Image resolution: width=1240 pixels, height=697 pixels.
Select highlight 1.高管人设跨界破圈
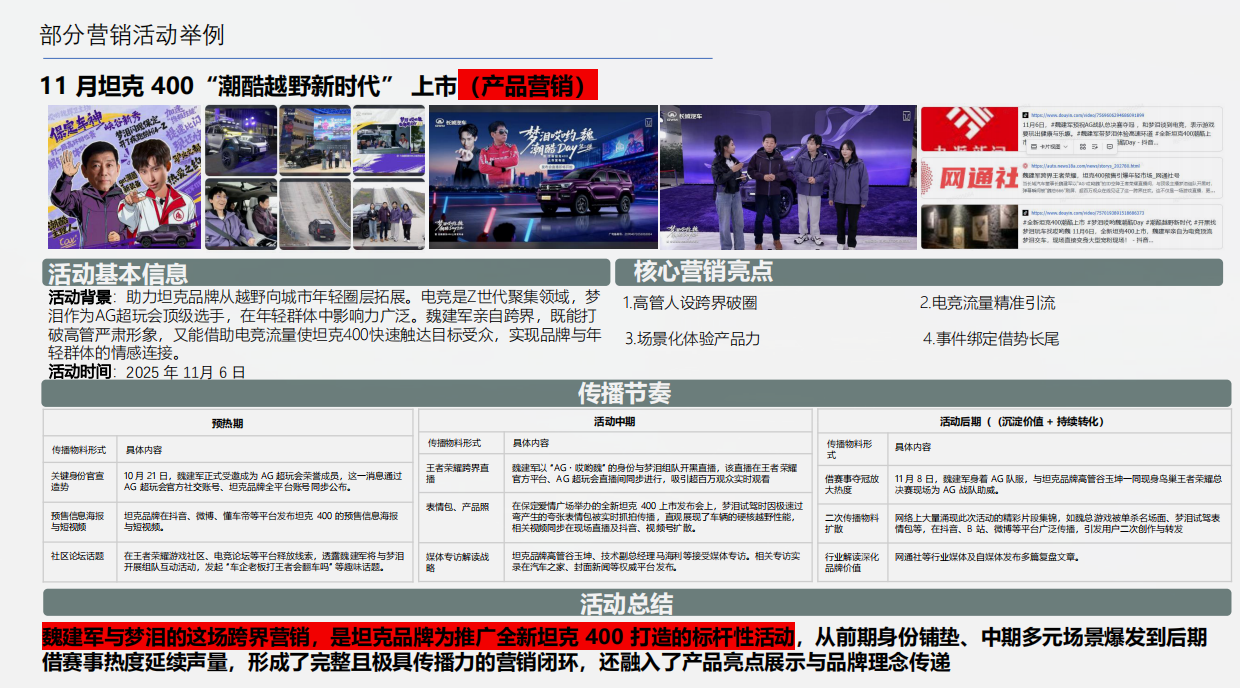point(689,303)
